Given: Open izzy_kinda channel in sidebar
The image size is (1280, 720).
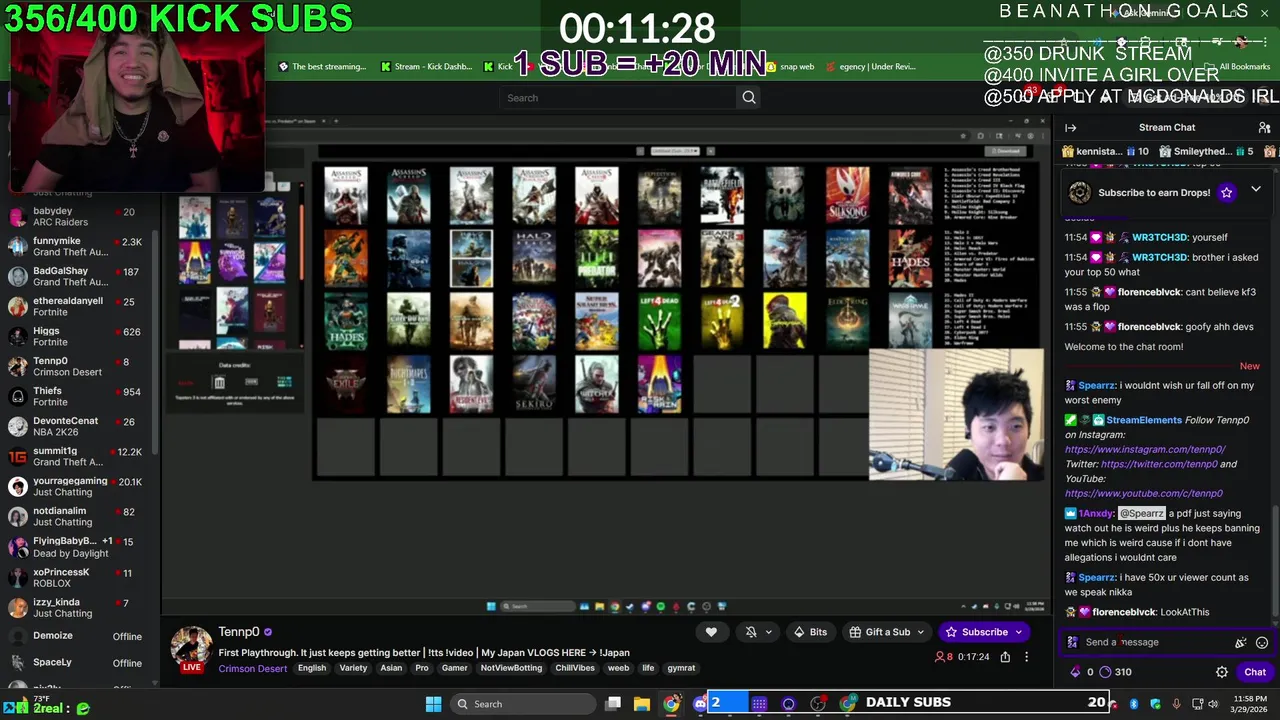Looking at the screenshot, I should tap(78, 608).
